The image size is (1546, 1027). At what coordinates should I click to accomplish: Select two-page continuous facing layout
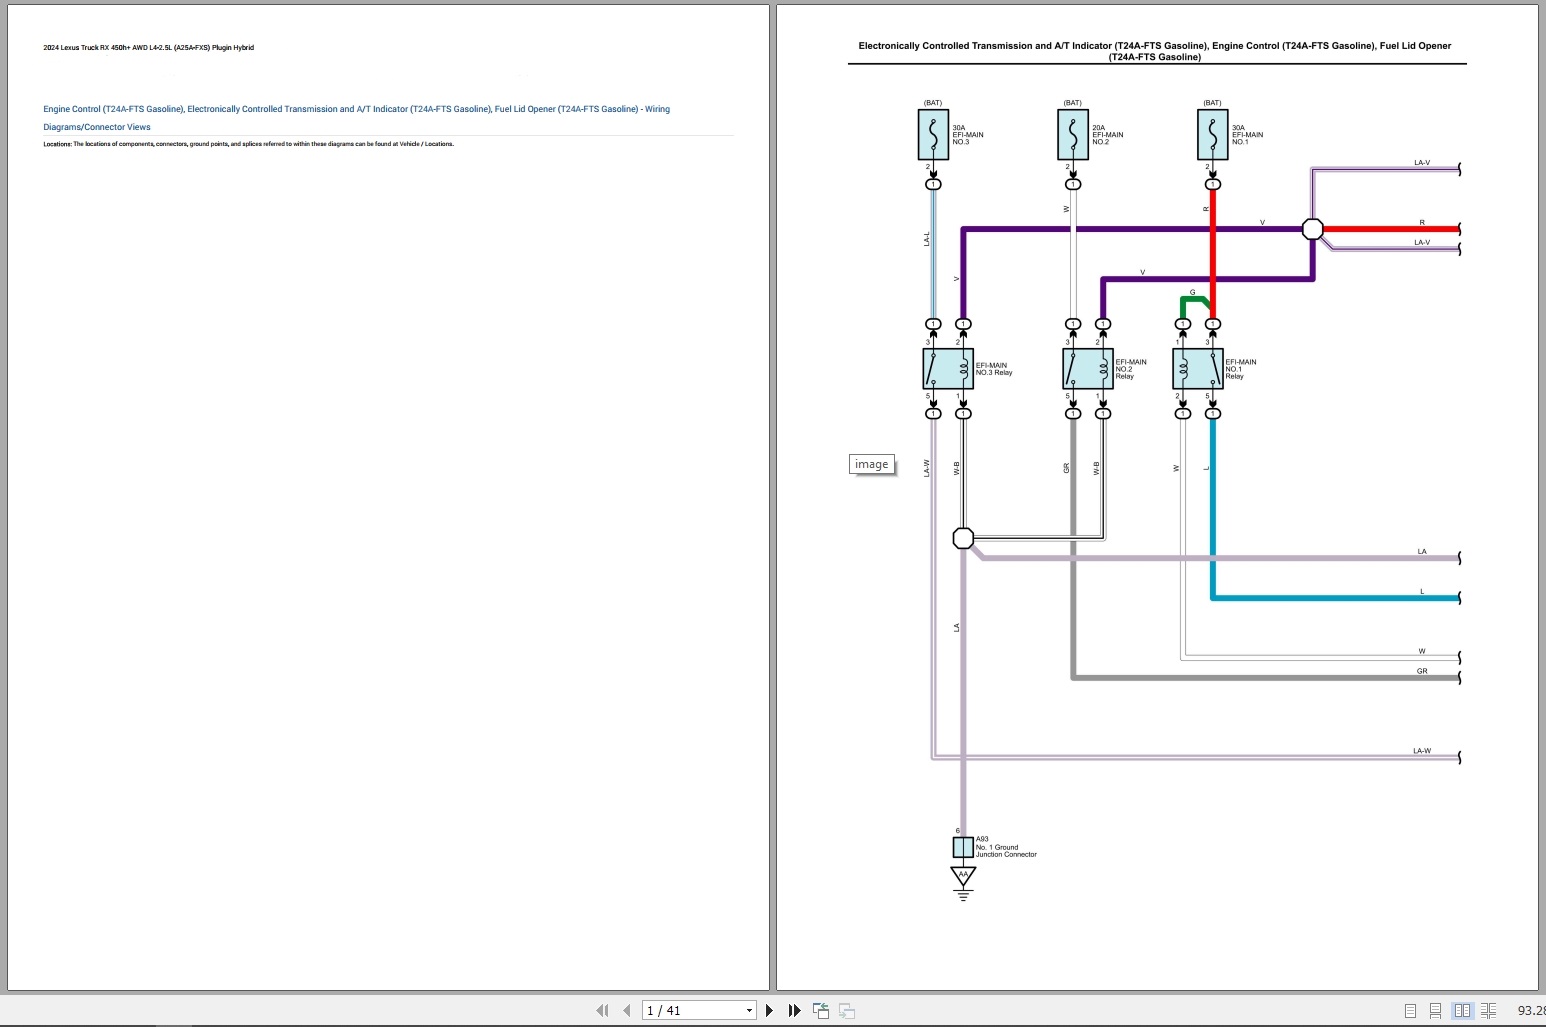[x=1488, y=1011]
